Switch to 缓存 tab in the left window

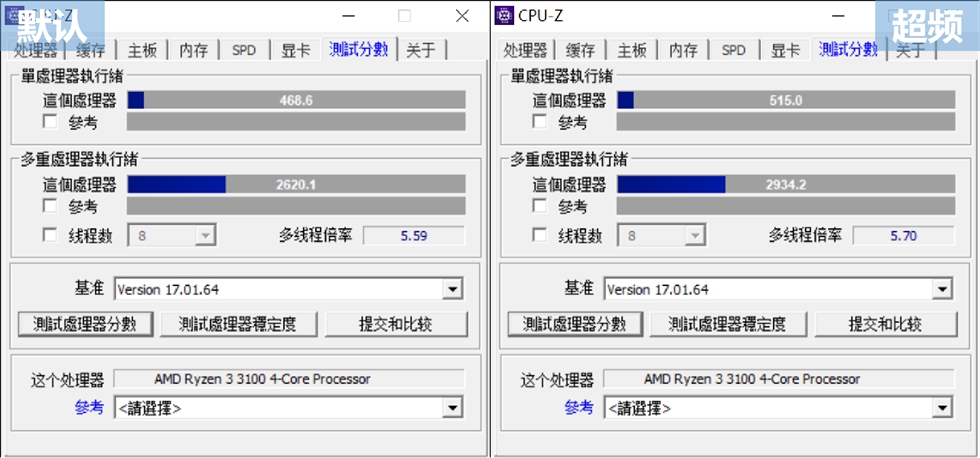91,50
